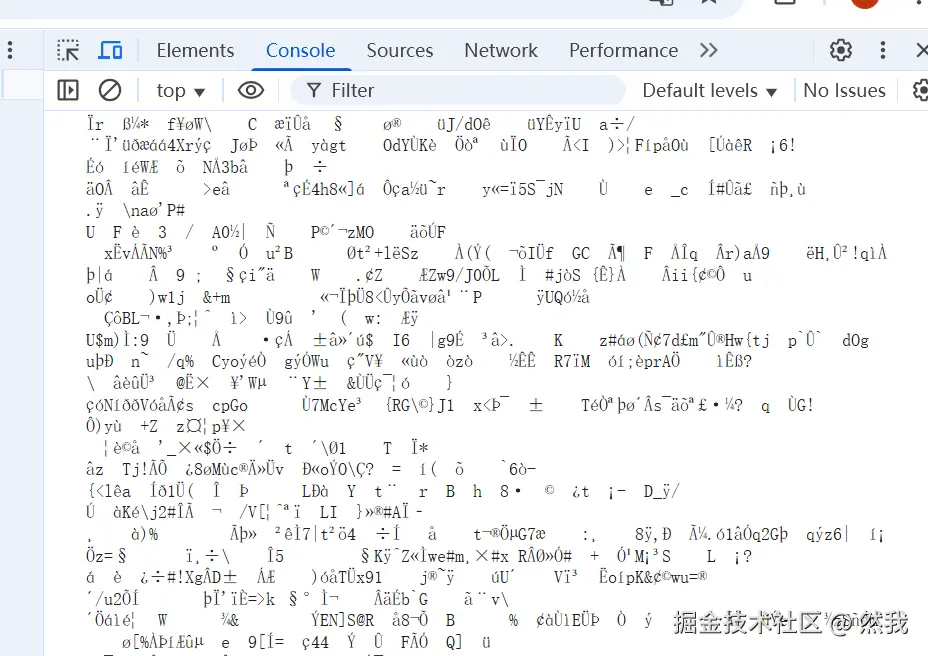The width and height of the screenshot is (928, 656).
Task: Go to the Performance tab
Action: [623, 50]
